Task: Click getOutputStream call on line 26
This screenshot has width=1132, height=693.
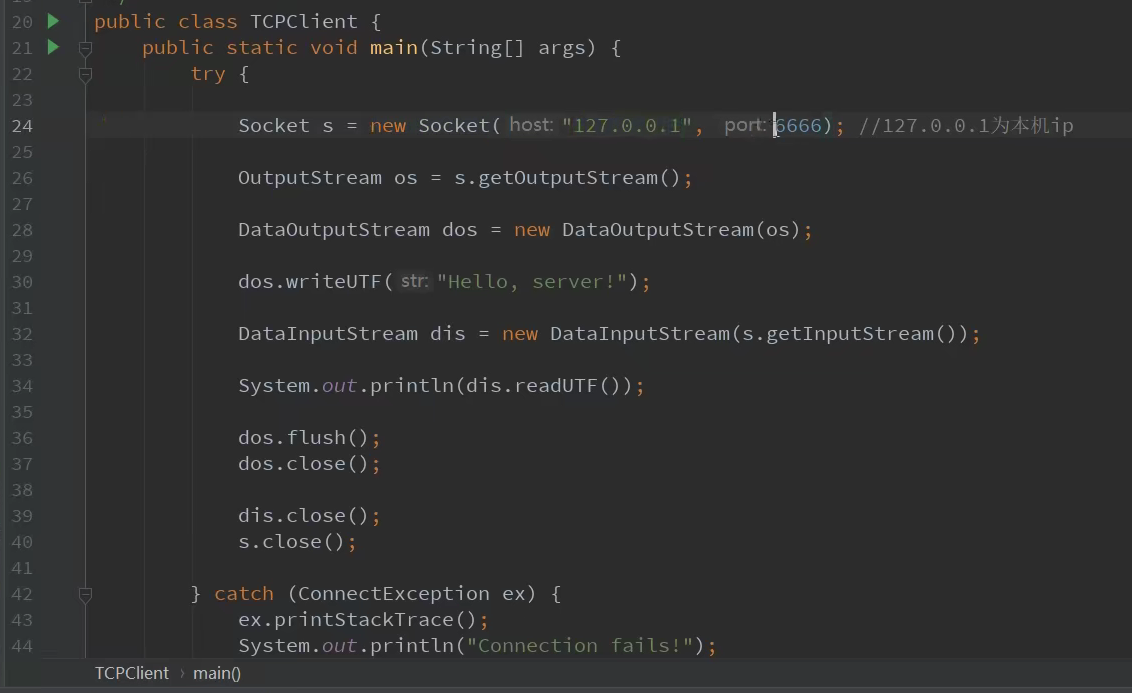Action: tap(568, 178)
